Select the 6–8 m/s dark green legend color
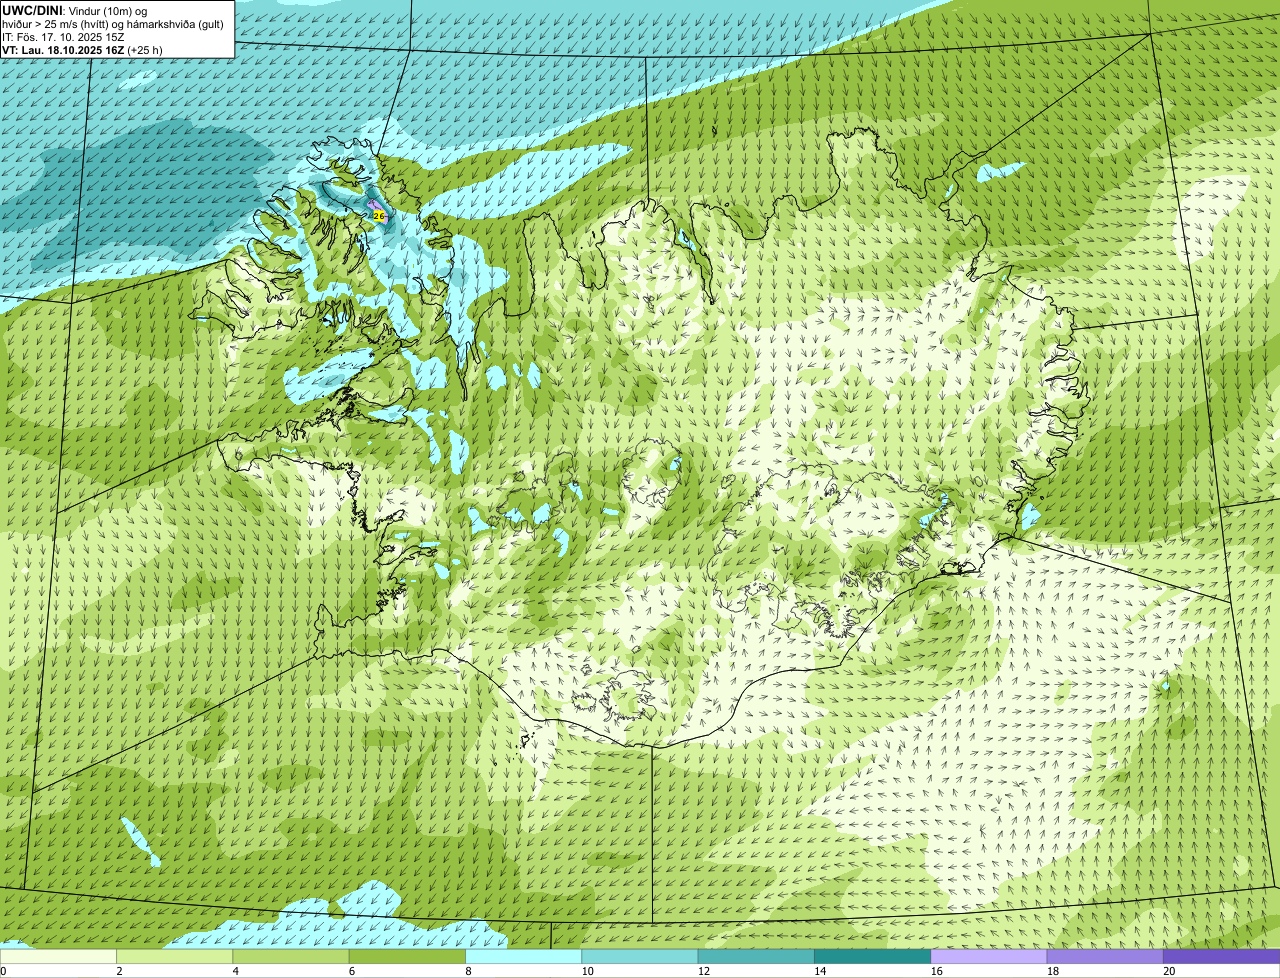1280x978 pixels. point(407,956)
